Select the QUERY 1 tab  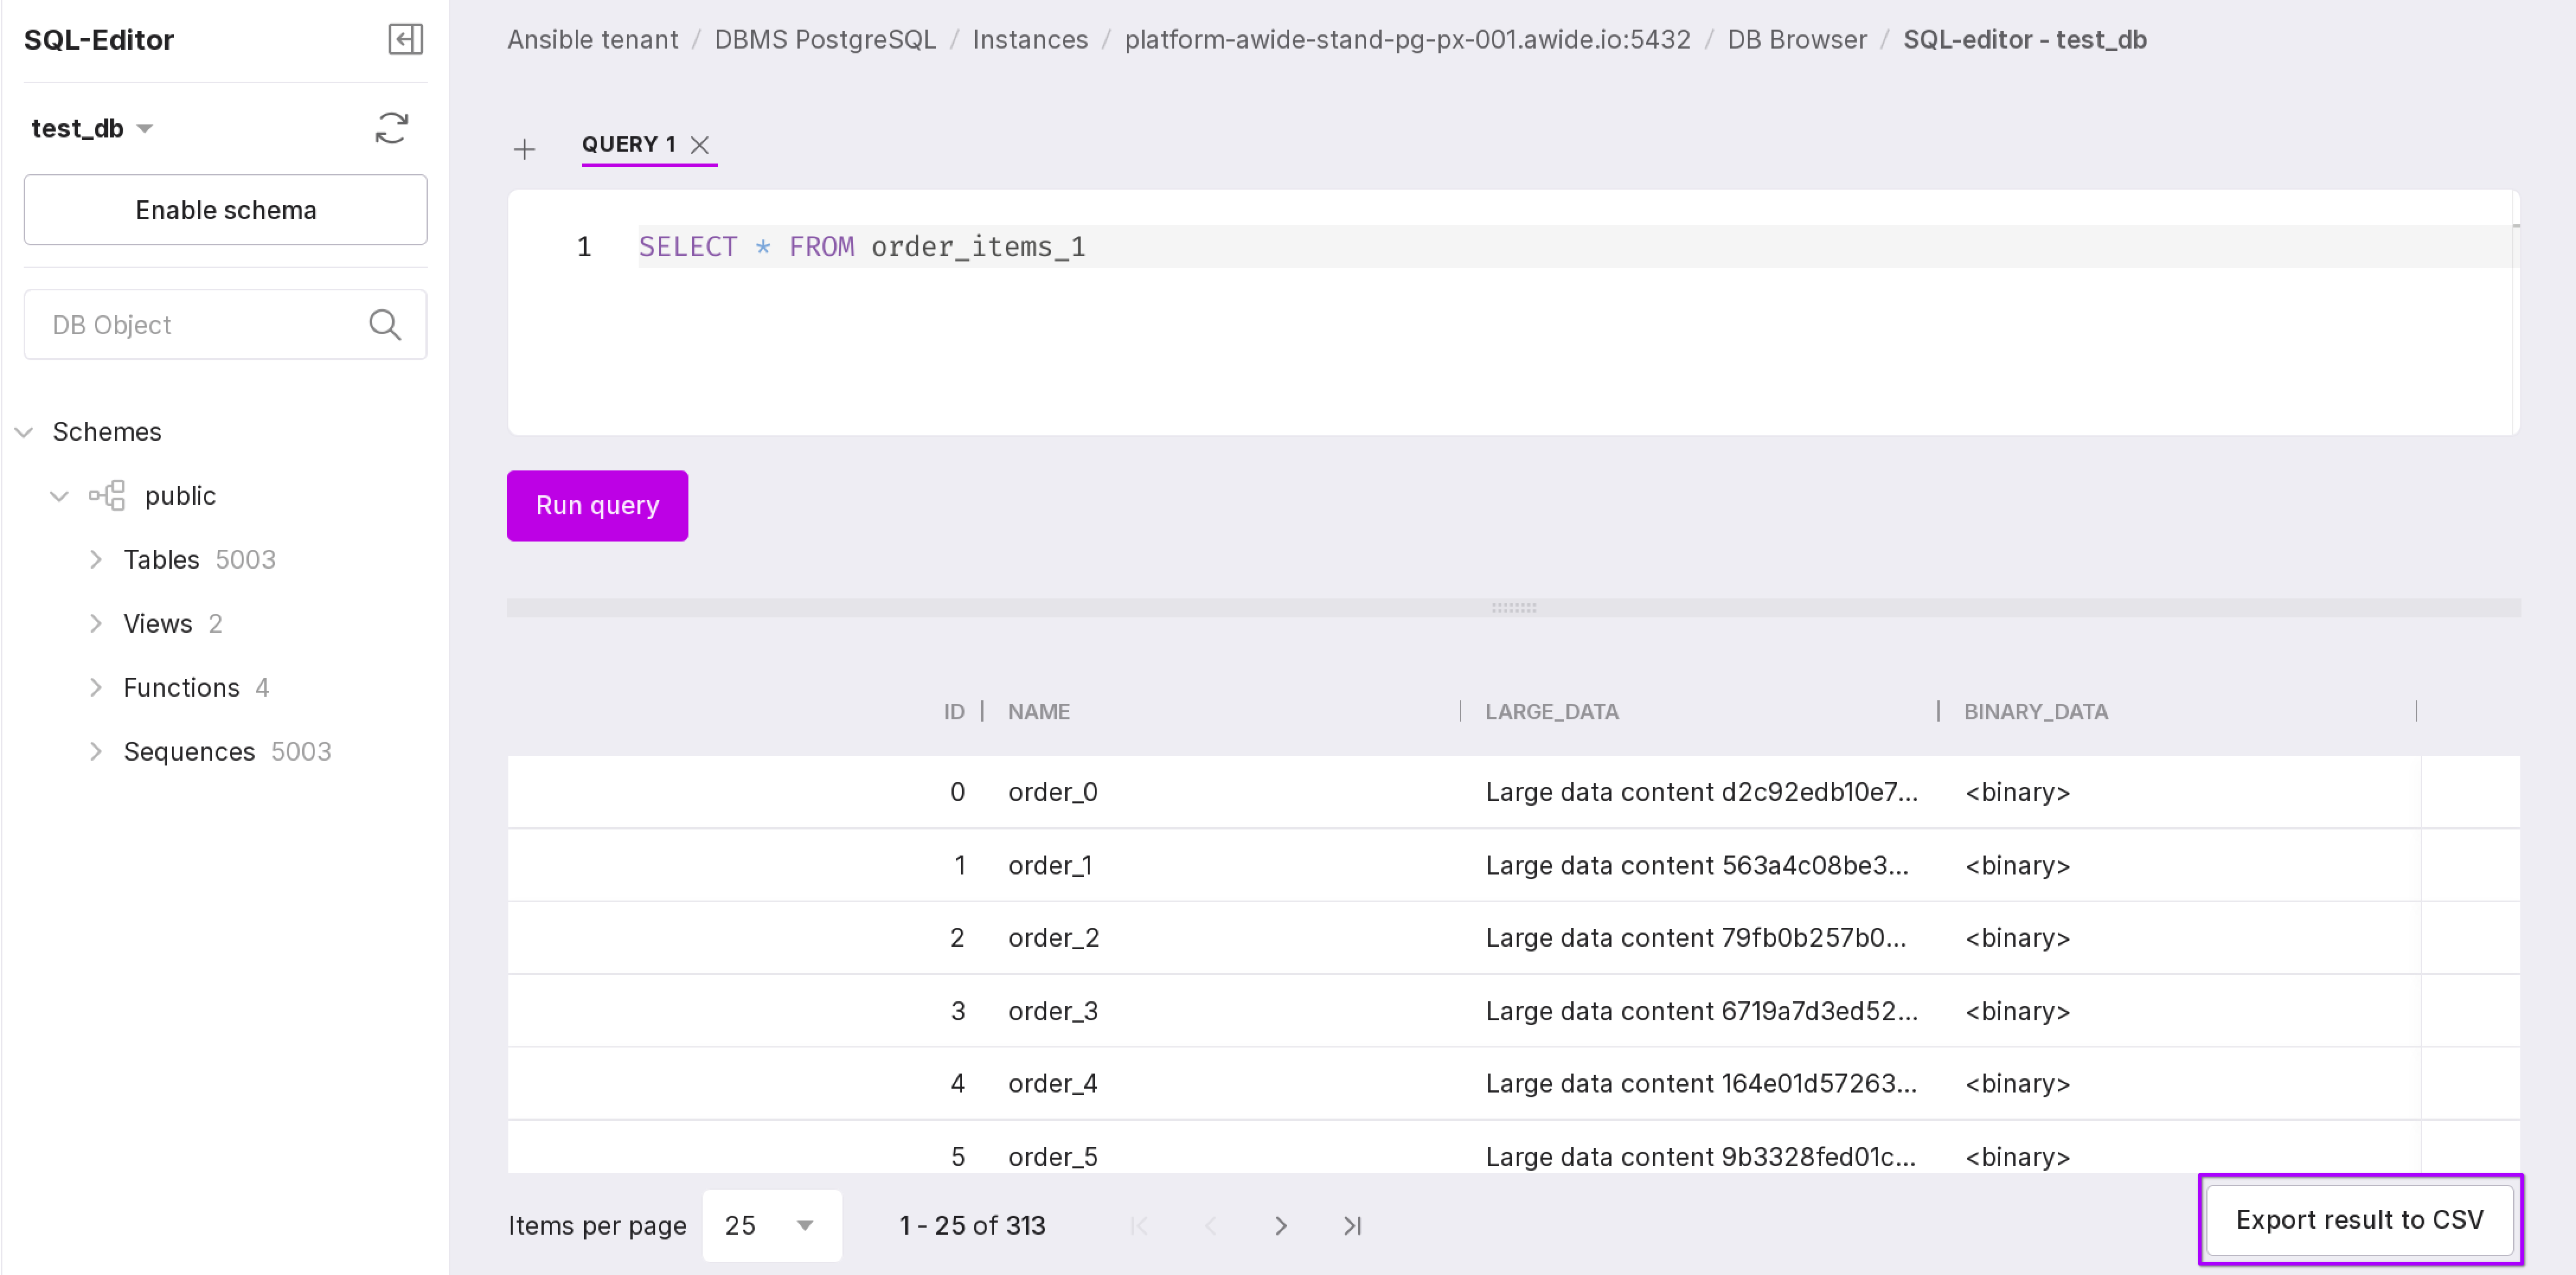pyautogui.click(x=628, y=145)
